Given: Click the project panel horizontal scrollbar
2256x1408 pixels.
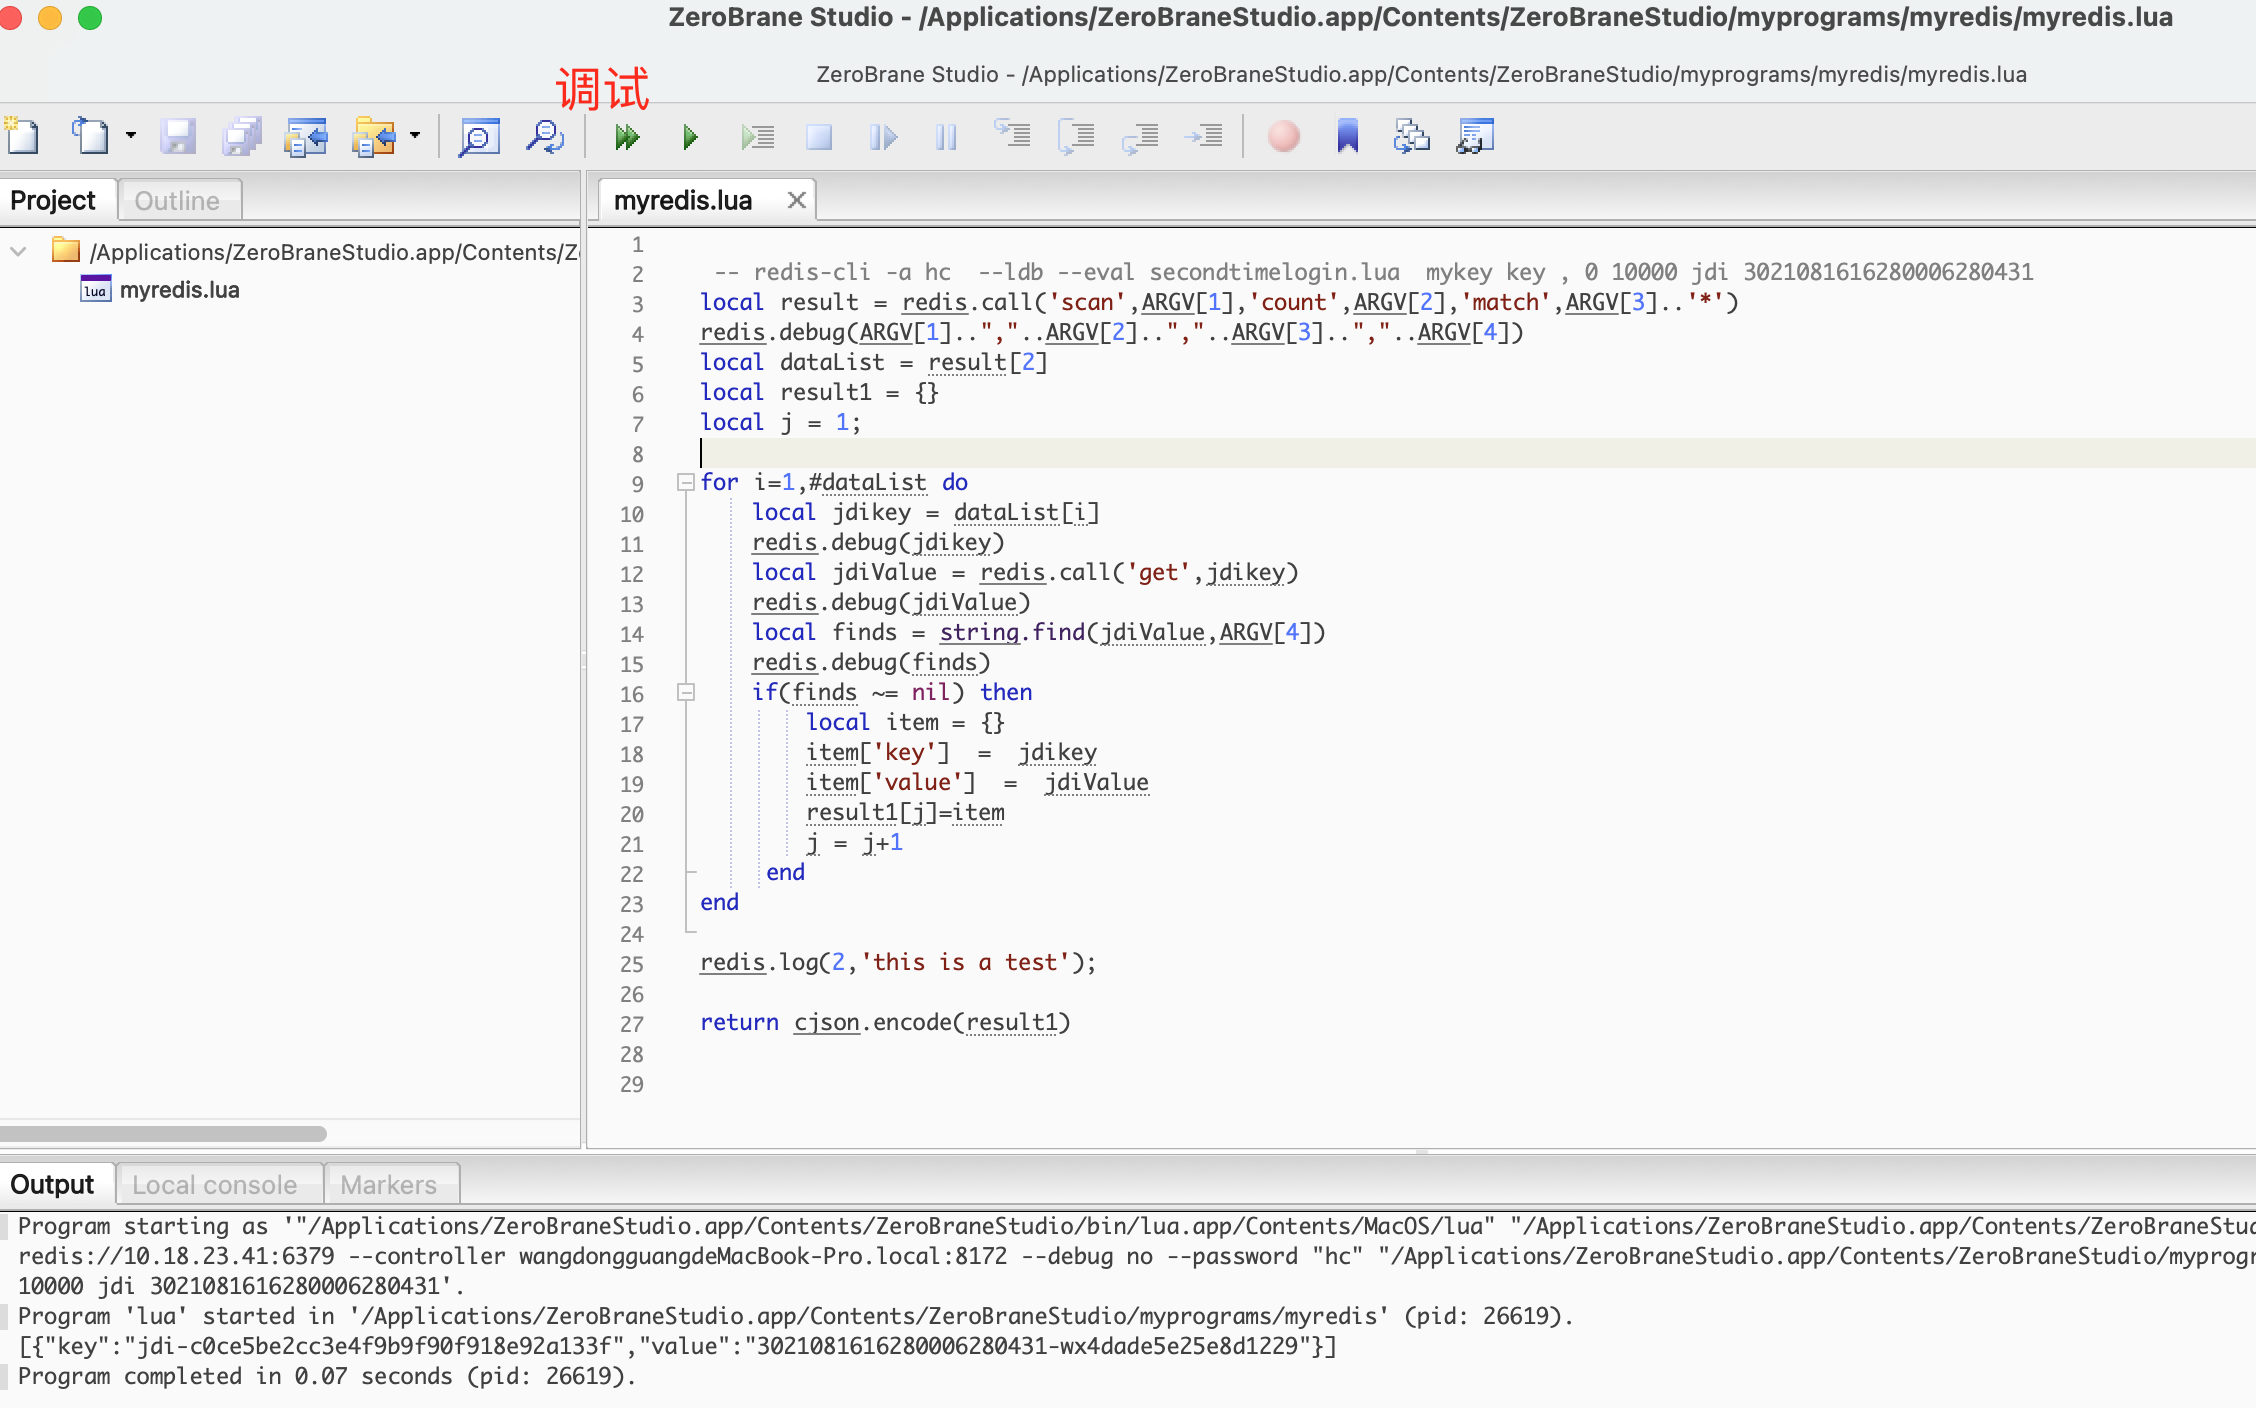Looking at the screenshot, I should pyautogui.click(x=164, y=1134).
